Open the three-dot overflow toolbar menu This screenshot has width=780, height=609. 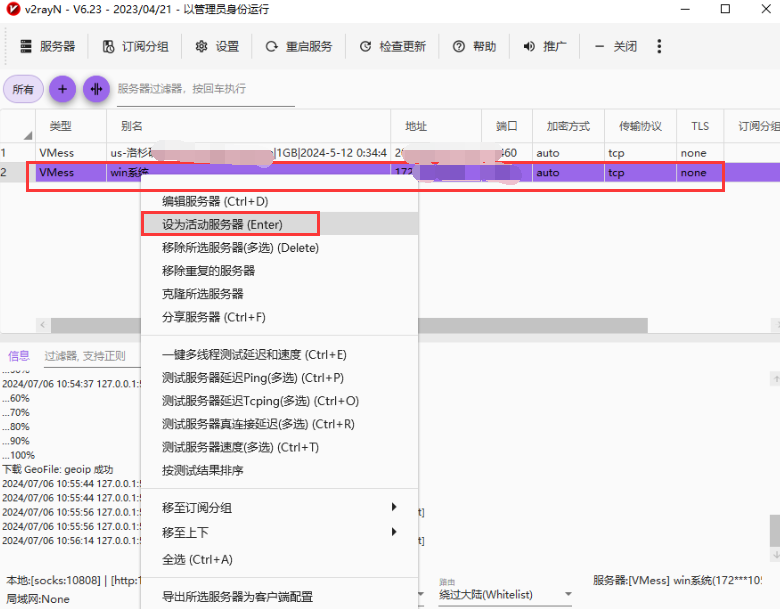[659, 47]
